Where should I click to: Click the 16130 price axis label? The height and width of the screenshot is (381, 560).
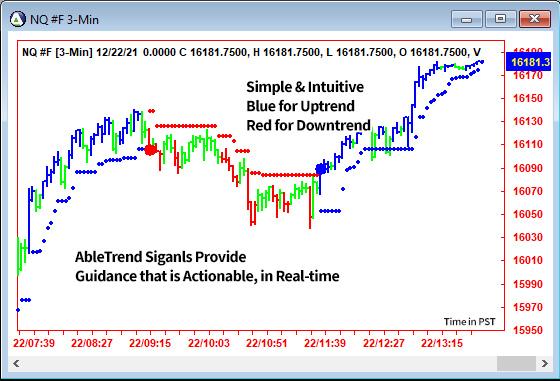pyautogui.click(x=528, y=121)
